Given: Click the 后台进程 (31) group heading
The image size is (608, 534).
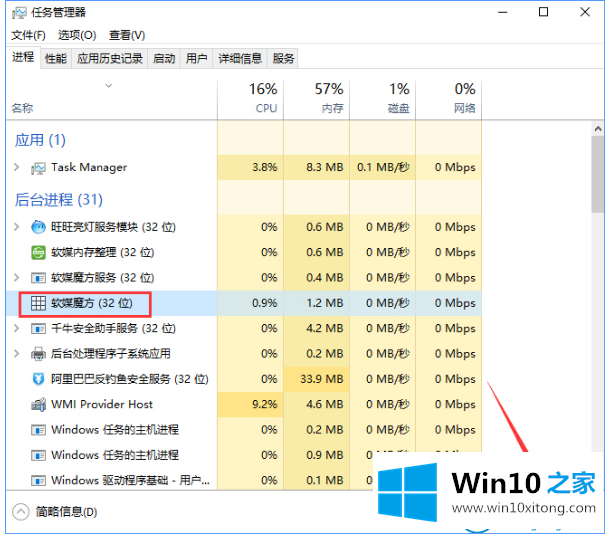Looking at the screenshot, I should point(59,200).
